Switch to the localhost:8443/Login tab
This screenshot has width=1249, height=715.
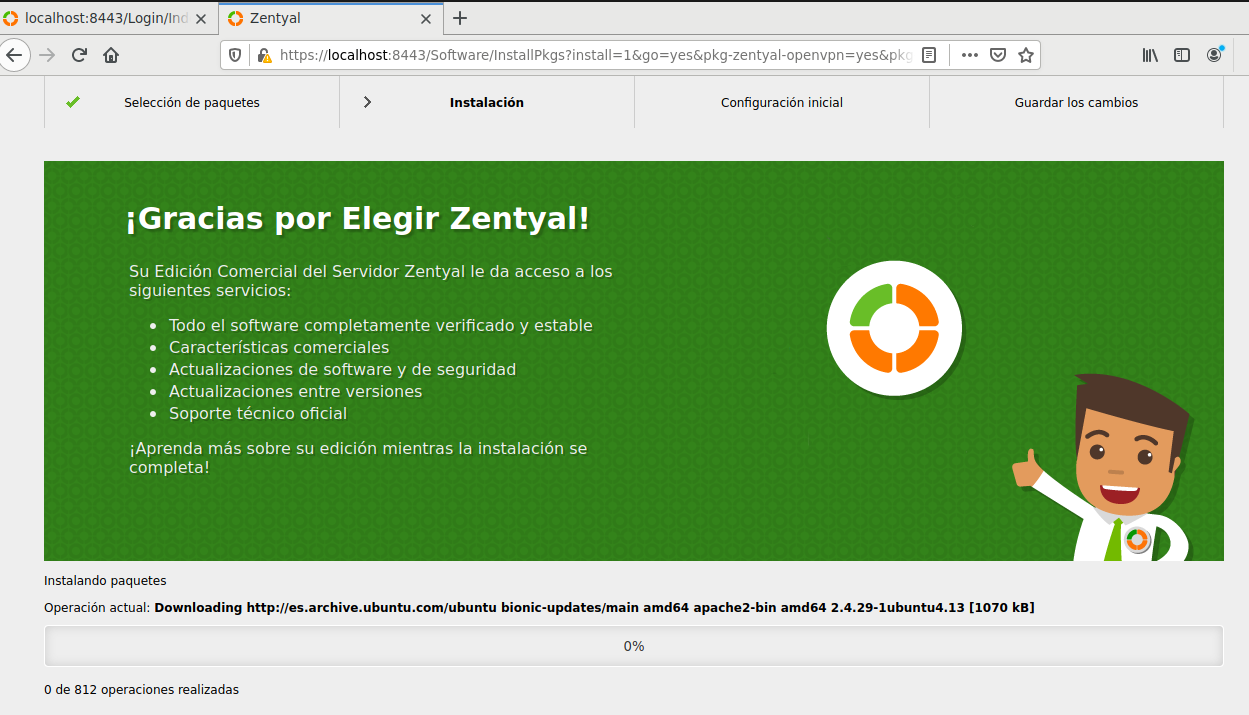(105, 18)
